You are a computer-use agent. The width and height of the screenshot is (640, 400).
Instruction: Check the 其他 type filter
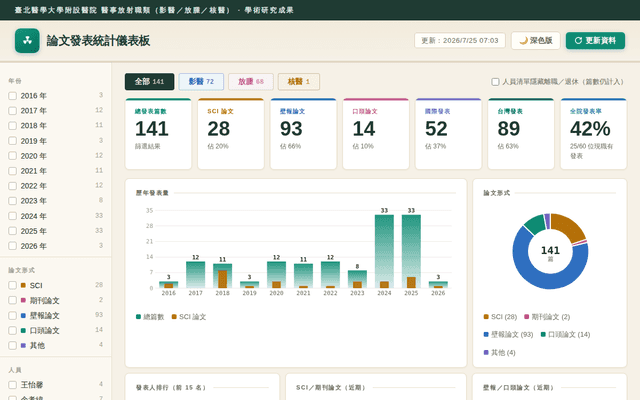point(13,346)
